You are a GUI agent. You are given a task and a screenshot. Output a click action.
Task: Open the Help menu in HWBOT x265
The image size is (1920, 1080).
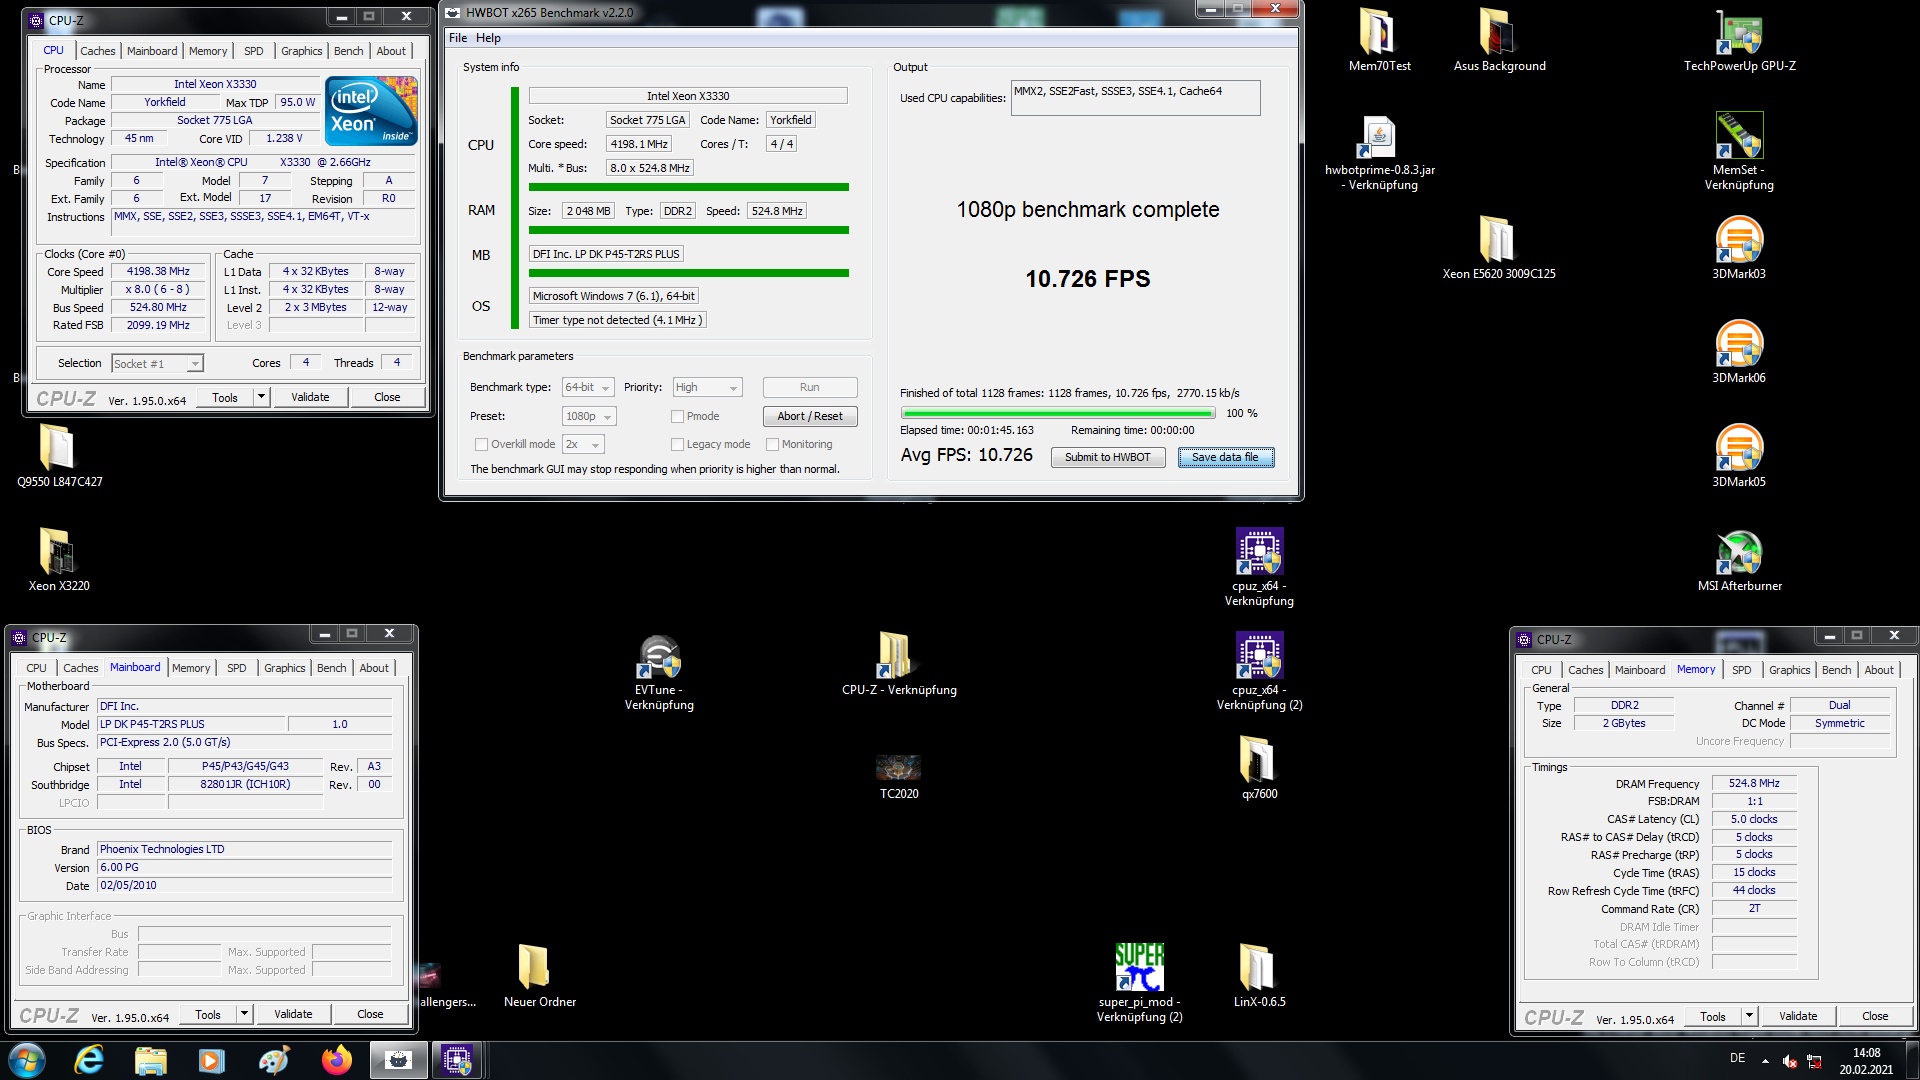coord(488,38)
